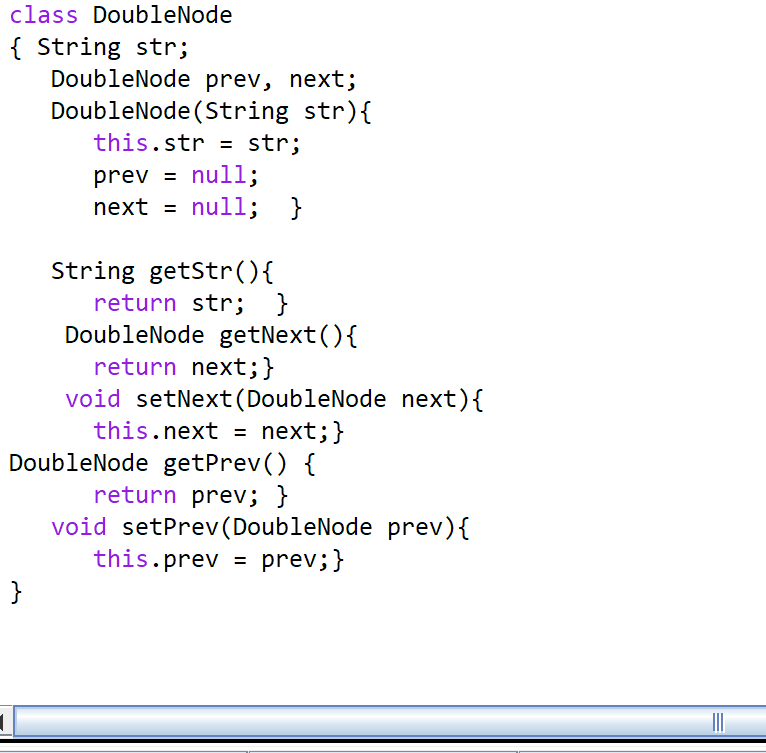766x753 pixels.
Task: Click 'prev = null;' statement
Action: click(x=176, y=176)
